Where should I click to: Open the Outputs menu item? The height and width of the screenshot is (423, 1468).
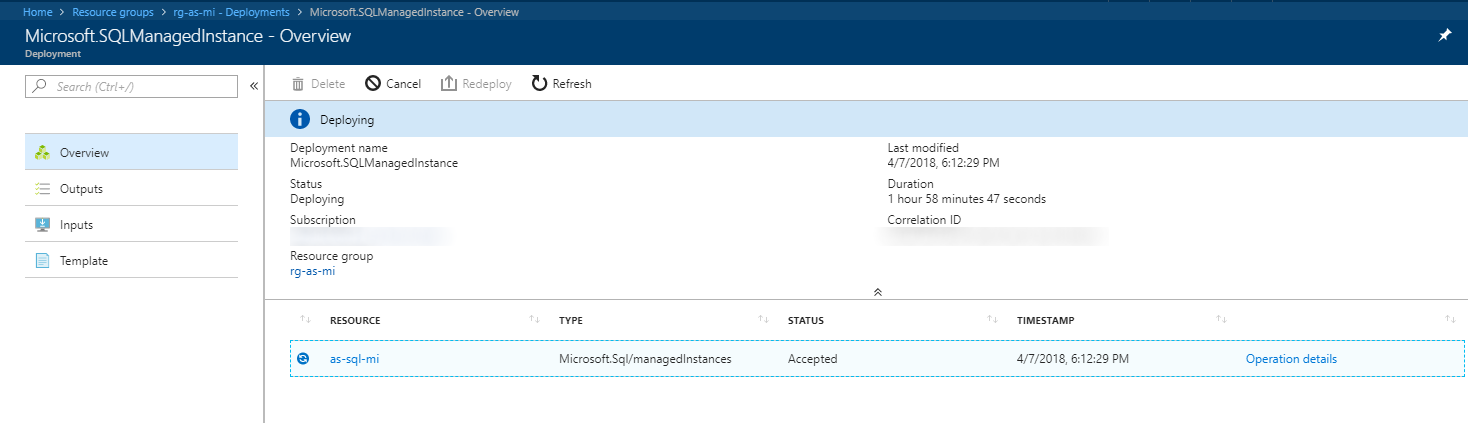(81, 189)
